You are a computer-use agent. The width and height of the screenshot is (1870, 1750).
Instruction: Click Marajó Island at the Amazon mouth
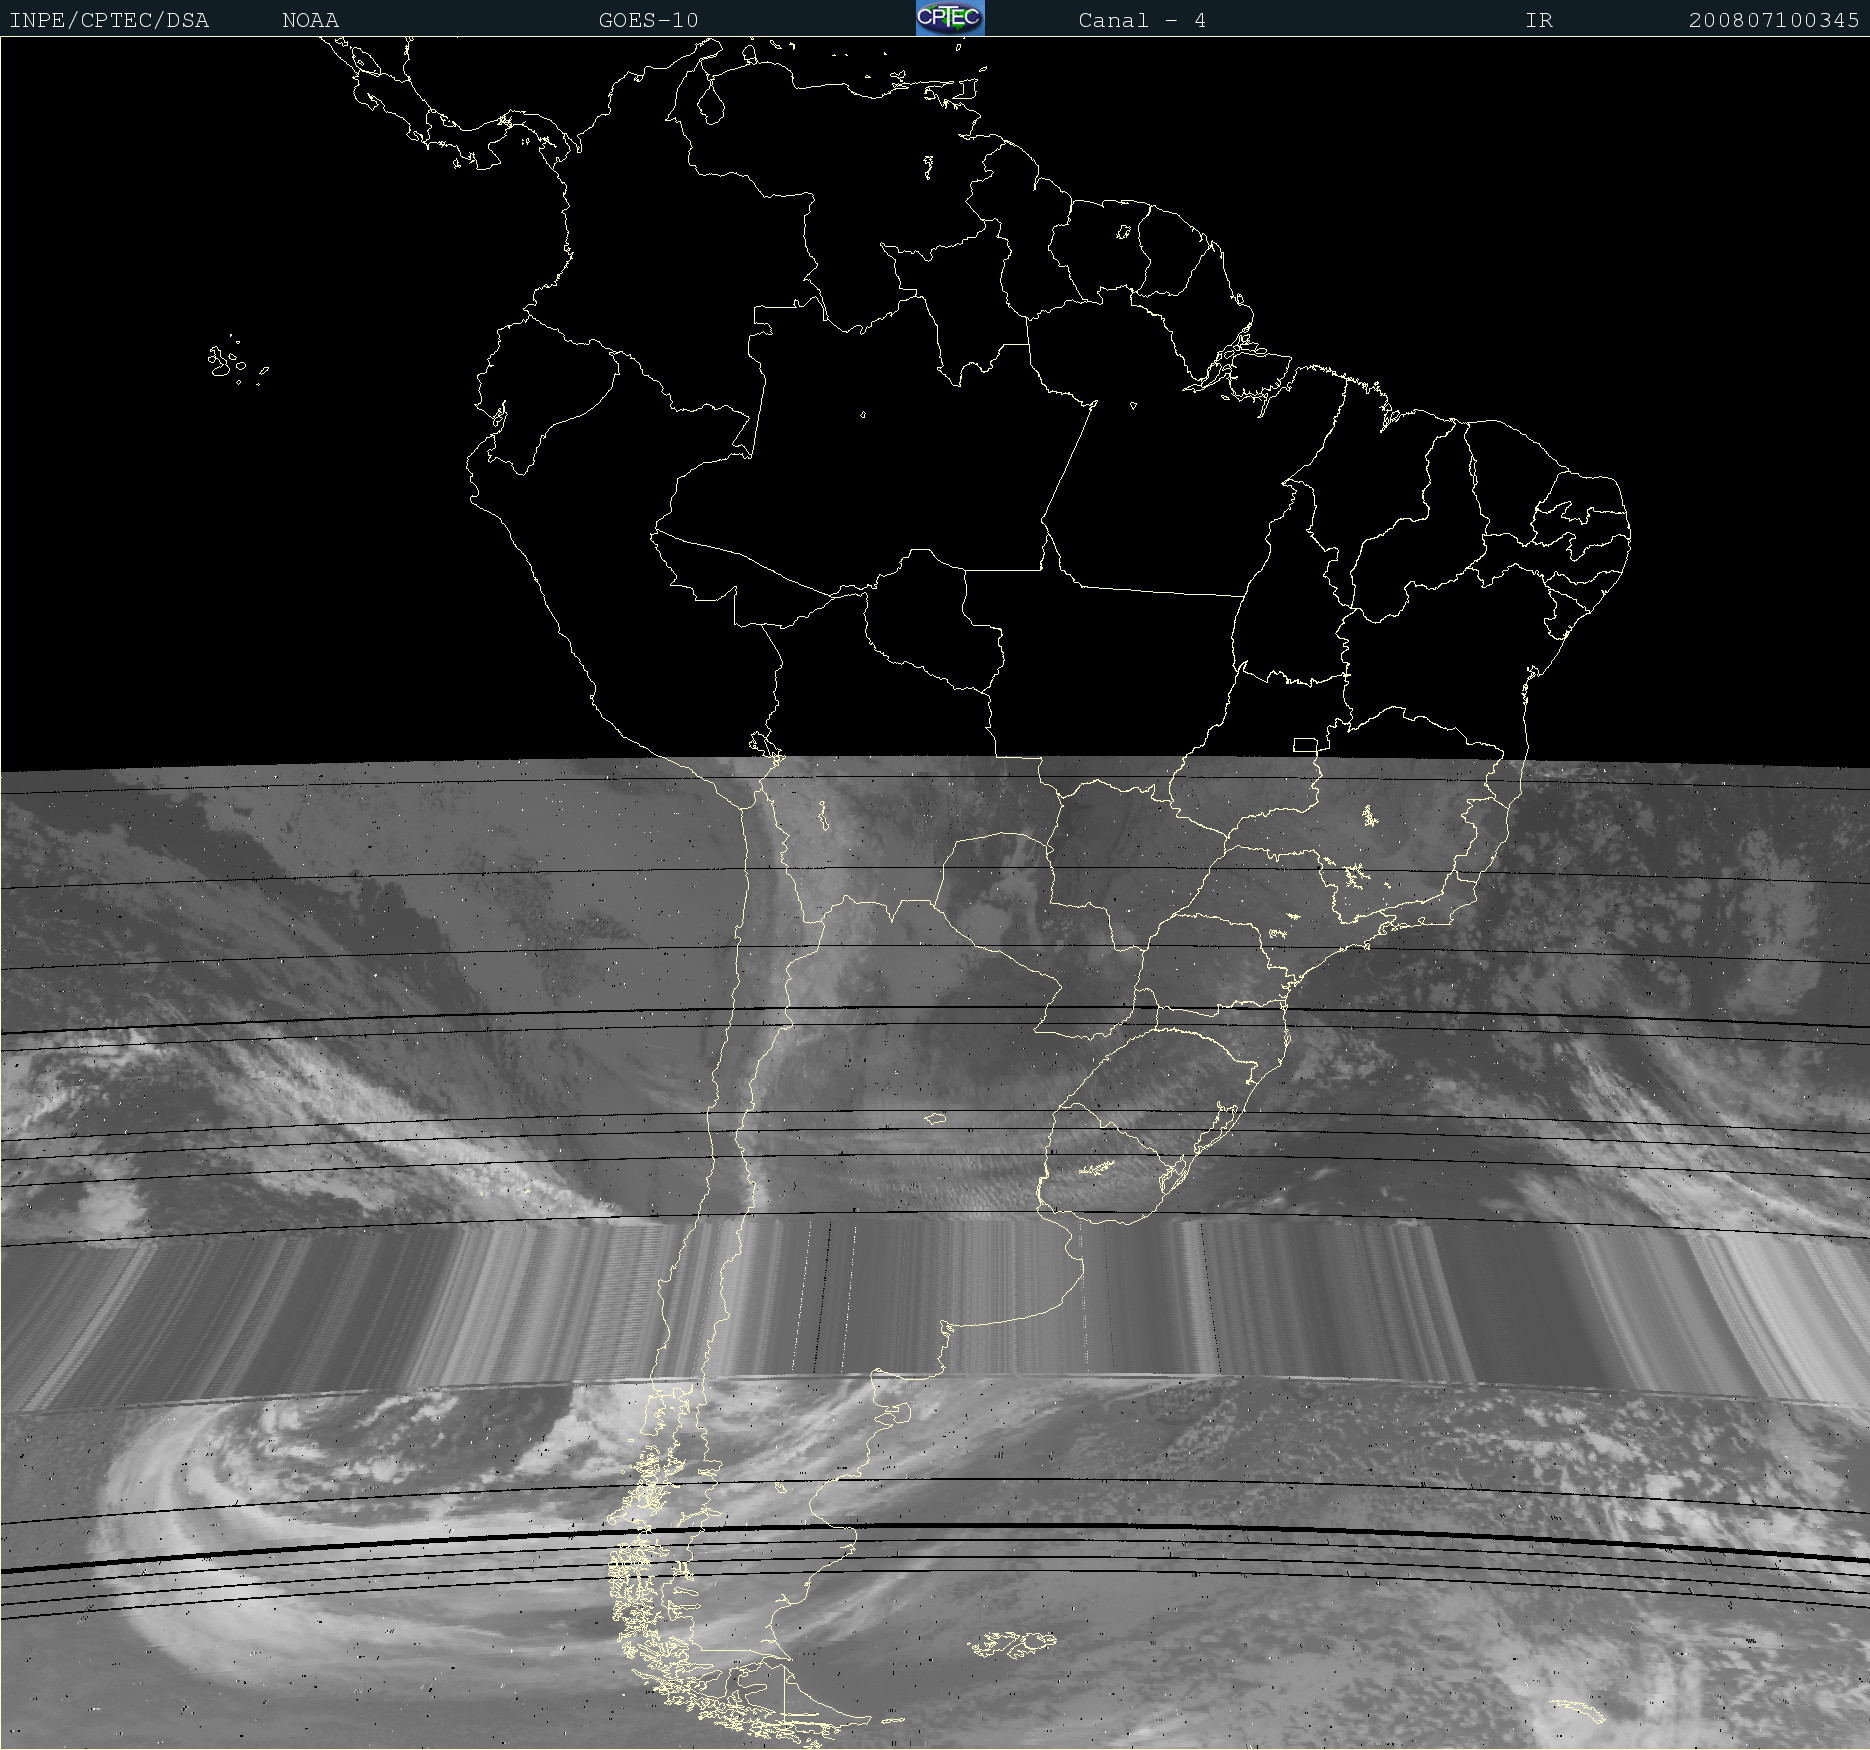pyautogui.click(x=1238, y=357)
